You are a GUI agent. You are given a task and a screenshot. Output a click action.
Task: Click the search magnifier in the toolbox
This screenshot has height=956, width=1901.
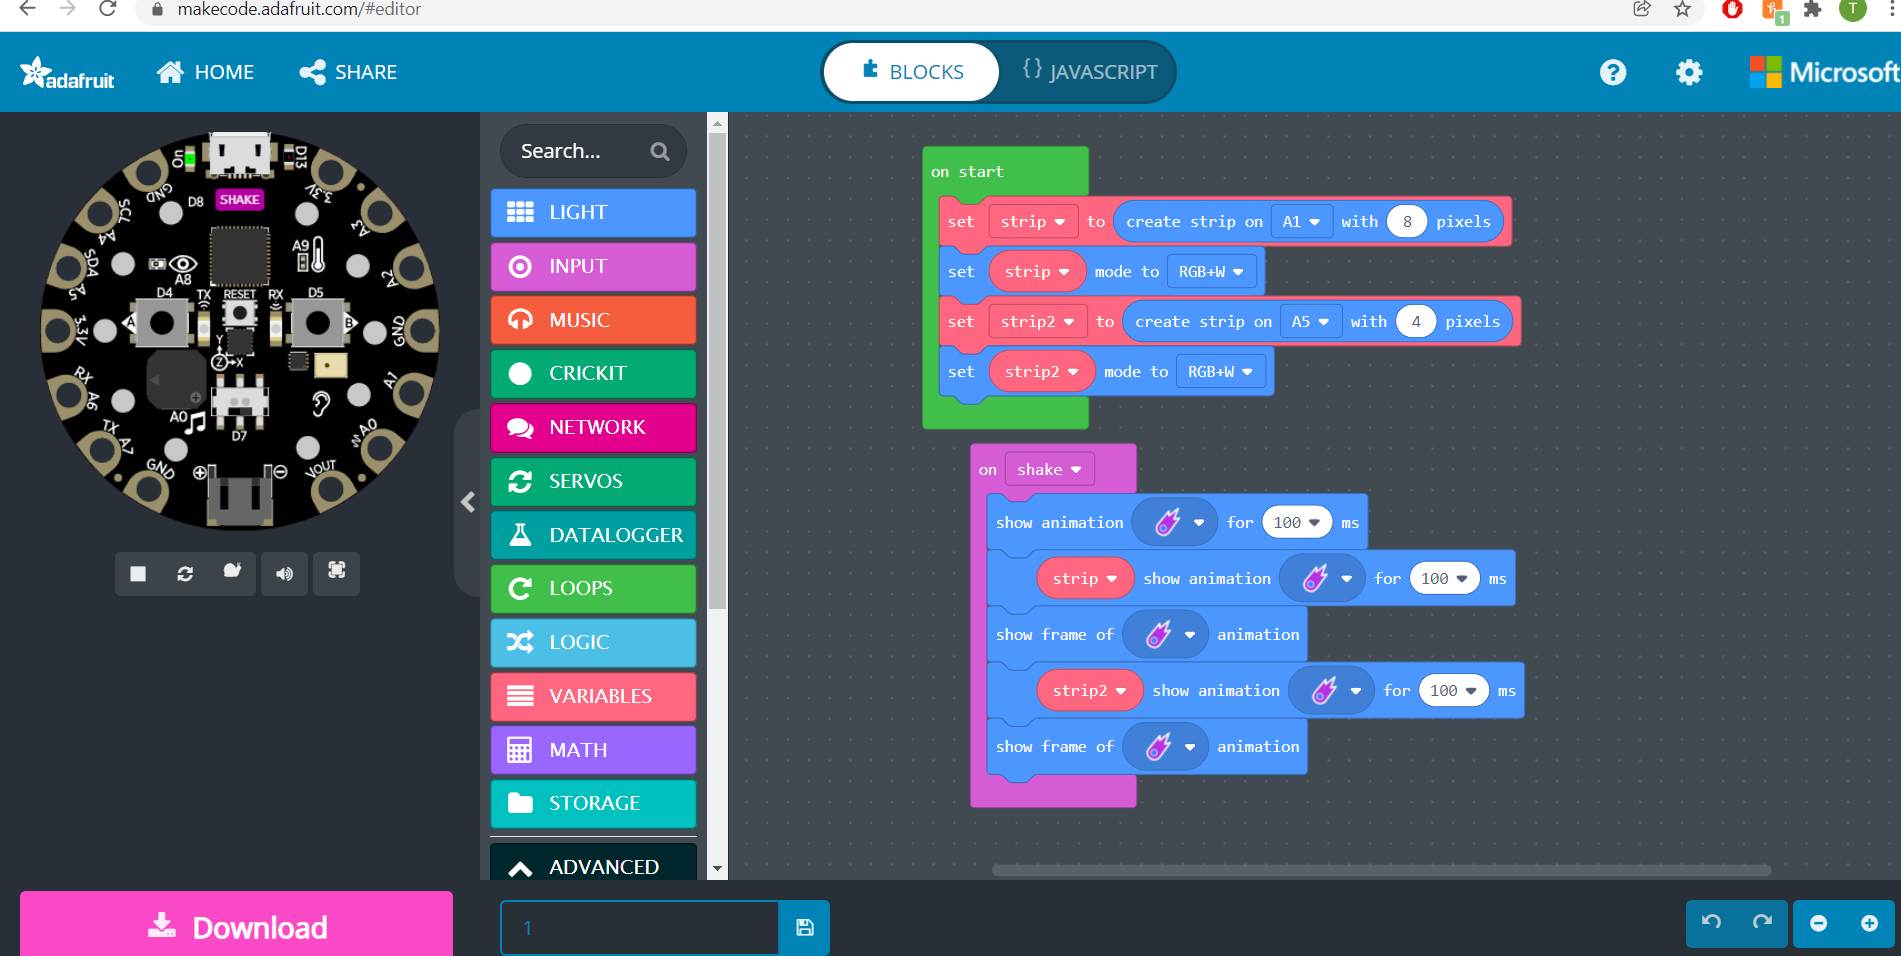click(659, 151)
